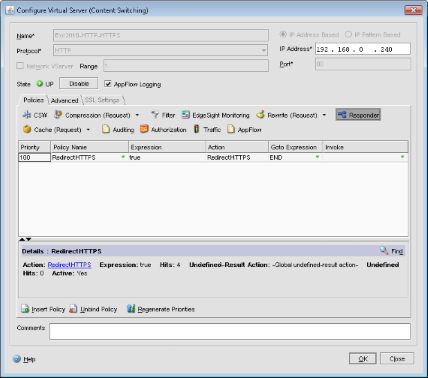This screenshot has width=428, height=378.
Task: Switch to the SSL Settings tab
Action: coord(102,100)
